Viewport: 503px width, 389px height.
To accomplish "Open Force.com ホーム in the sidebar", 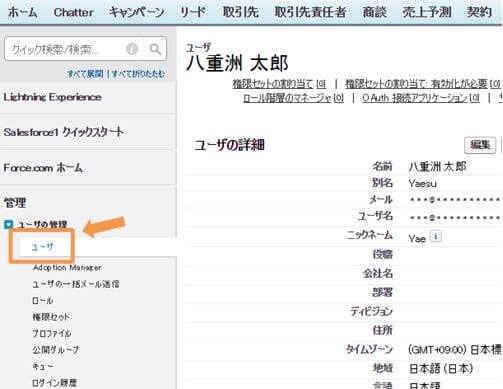I will 43,167.
